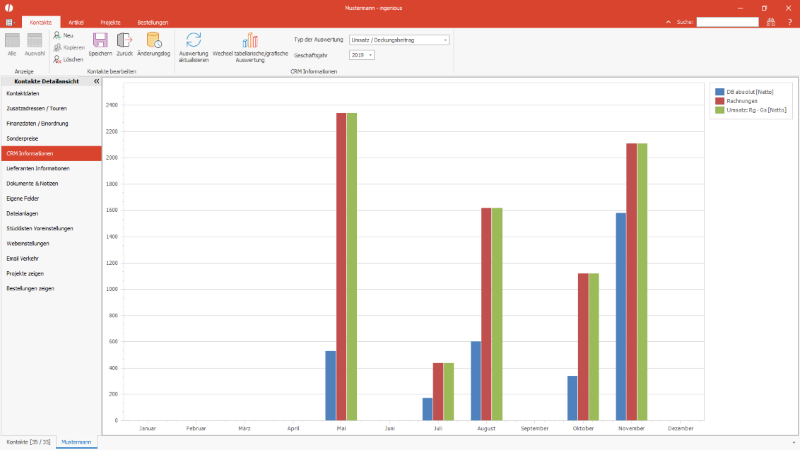Collapse the ribbon with the caret icon
The height and width of the screenshot is (450, 800).
point(668,22)
